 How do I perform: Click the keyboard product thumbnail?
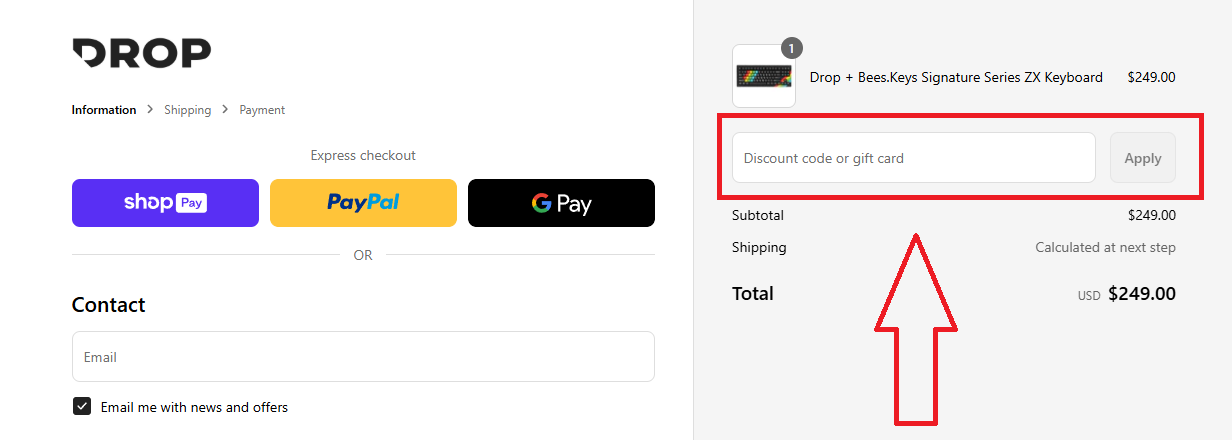(x=764, y=76)
